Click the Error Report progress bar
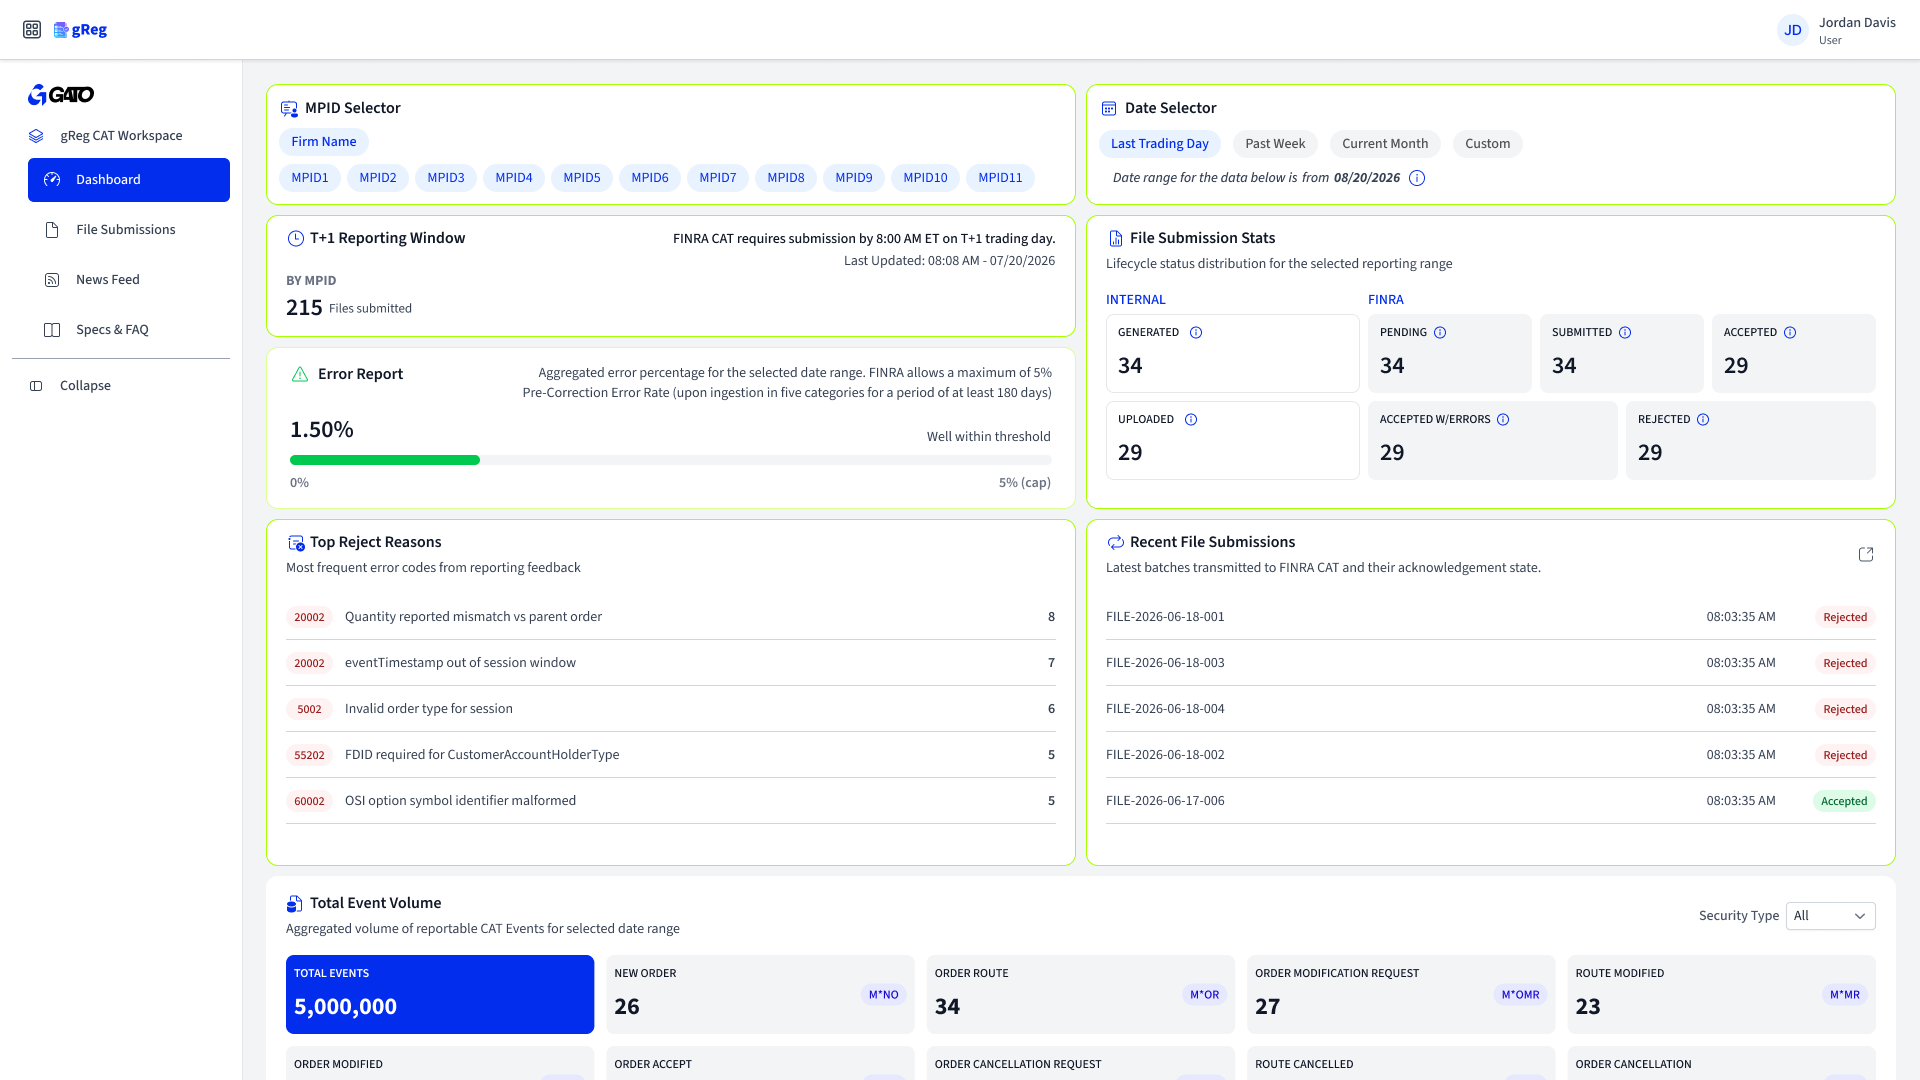1920x1080 pixels. pos(671,460)
